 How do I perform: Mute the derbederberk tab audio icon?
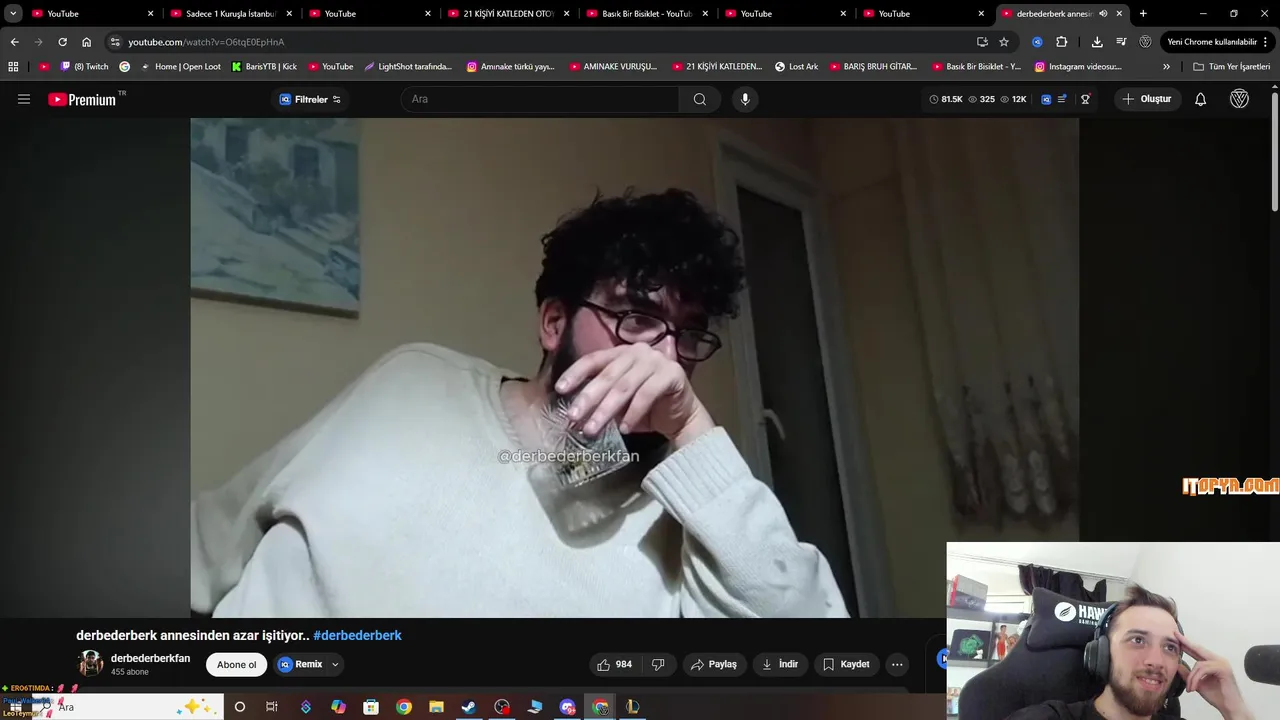pos(1103,14)
